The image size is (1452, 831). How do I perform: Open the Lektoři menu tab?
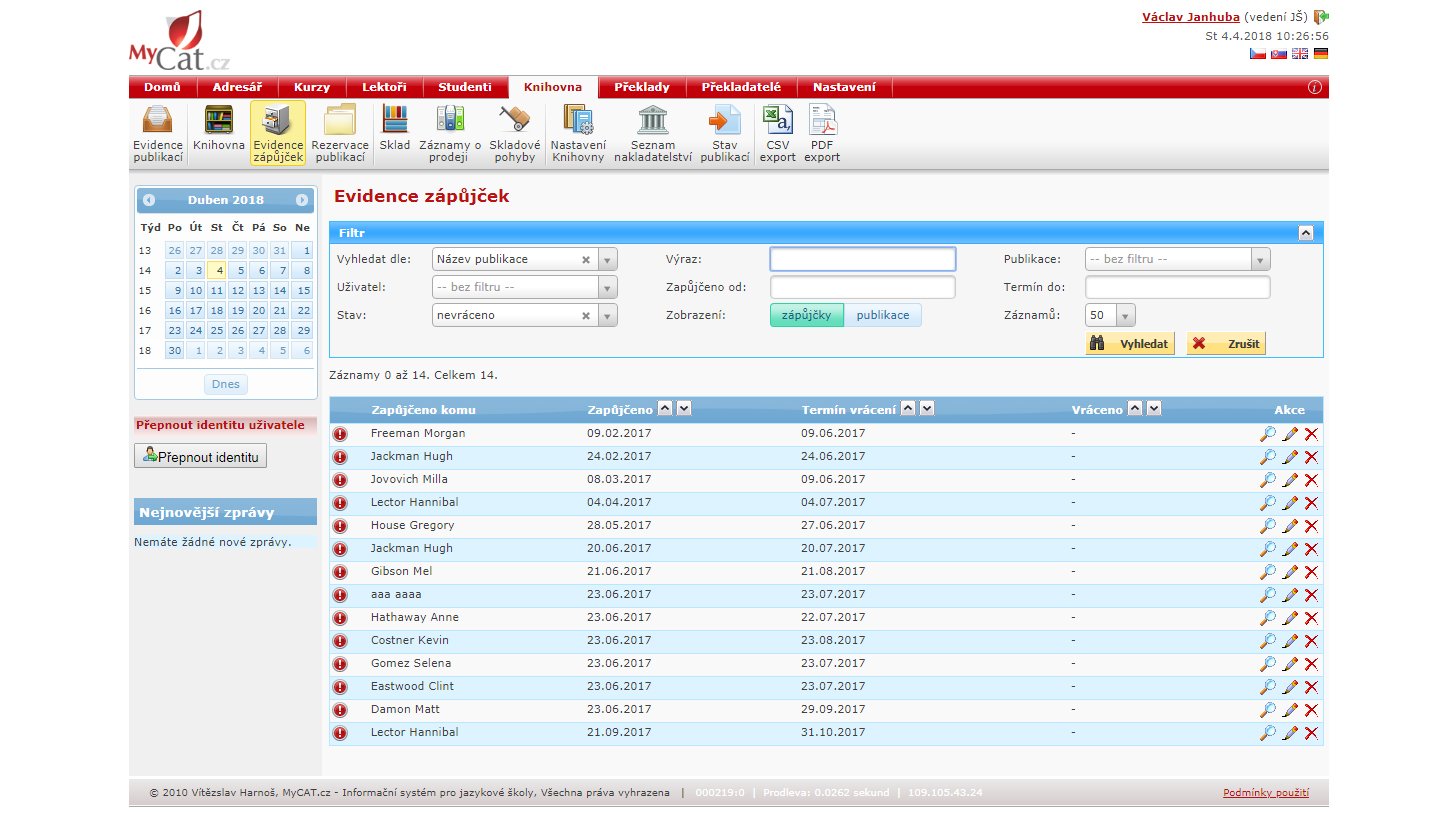click(x=384, y=87)
